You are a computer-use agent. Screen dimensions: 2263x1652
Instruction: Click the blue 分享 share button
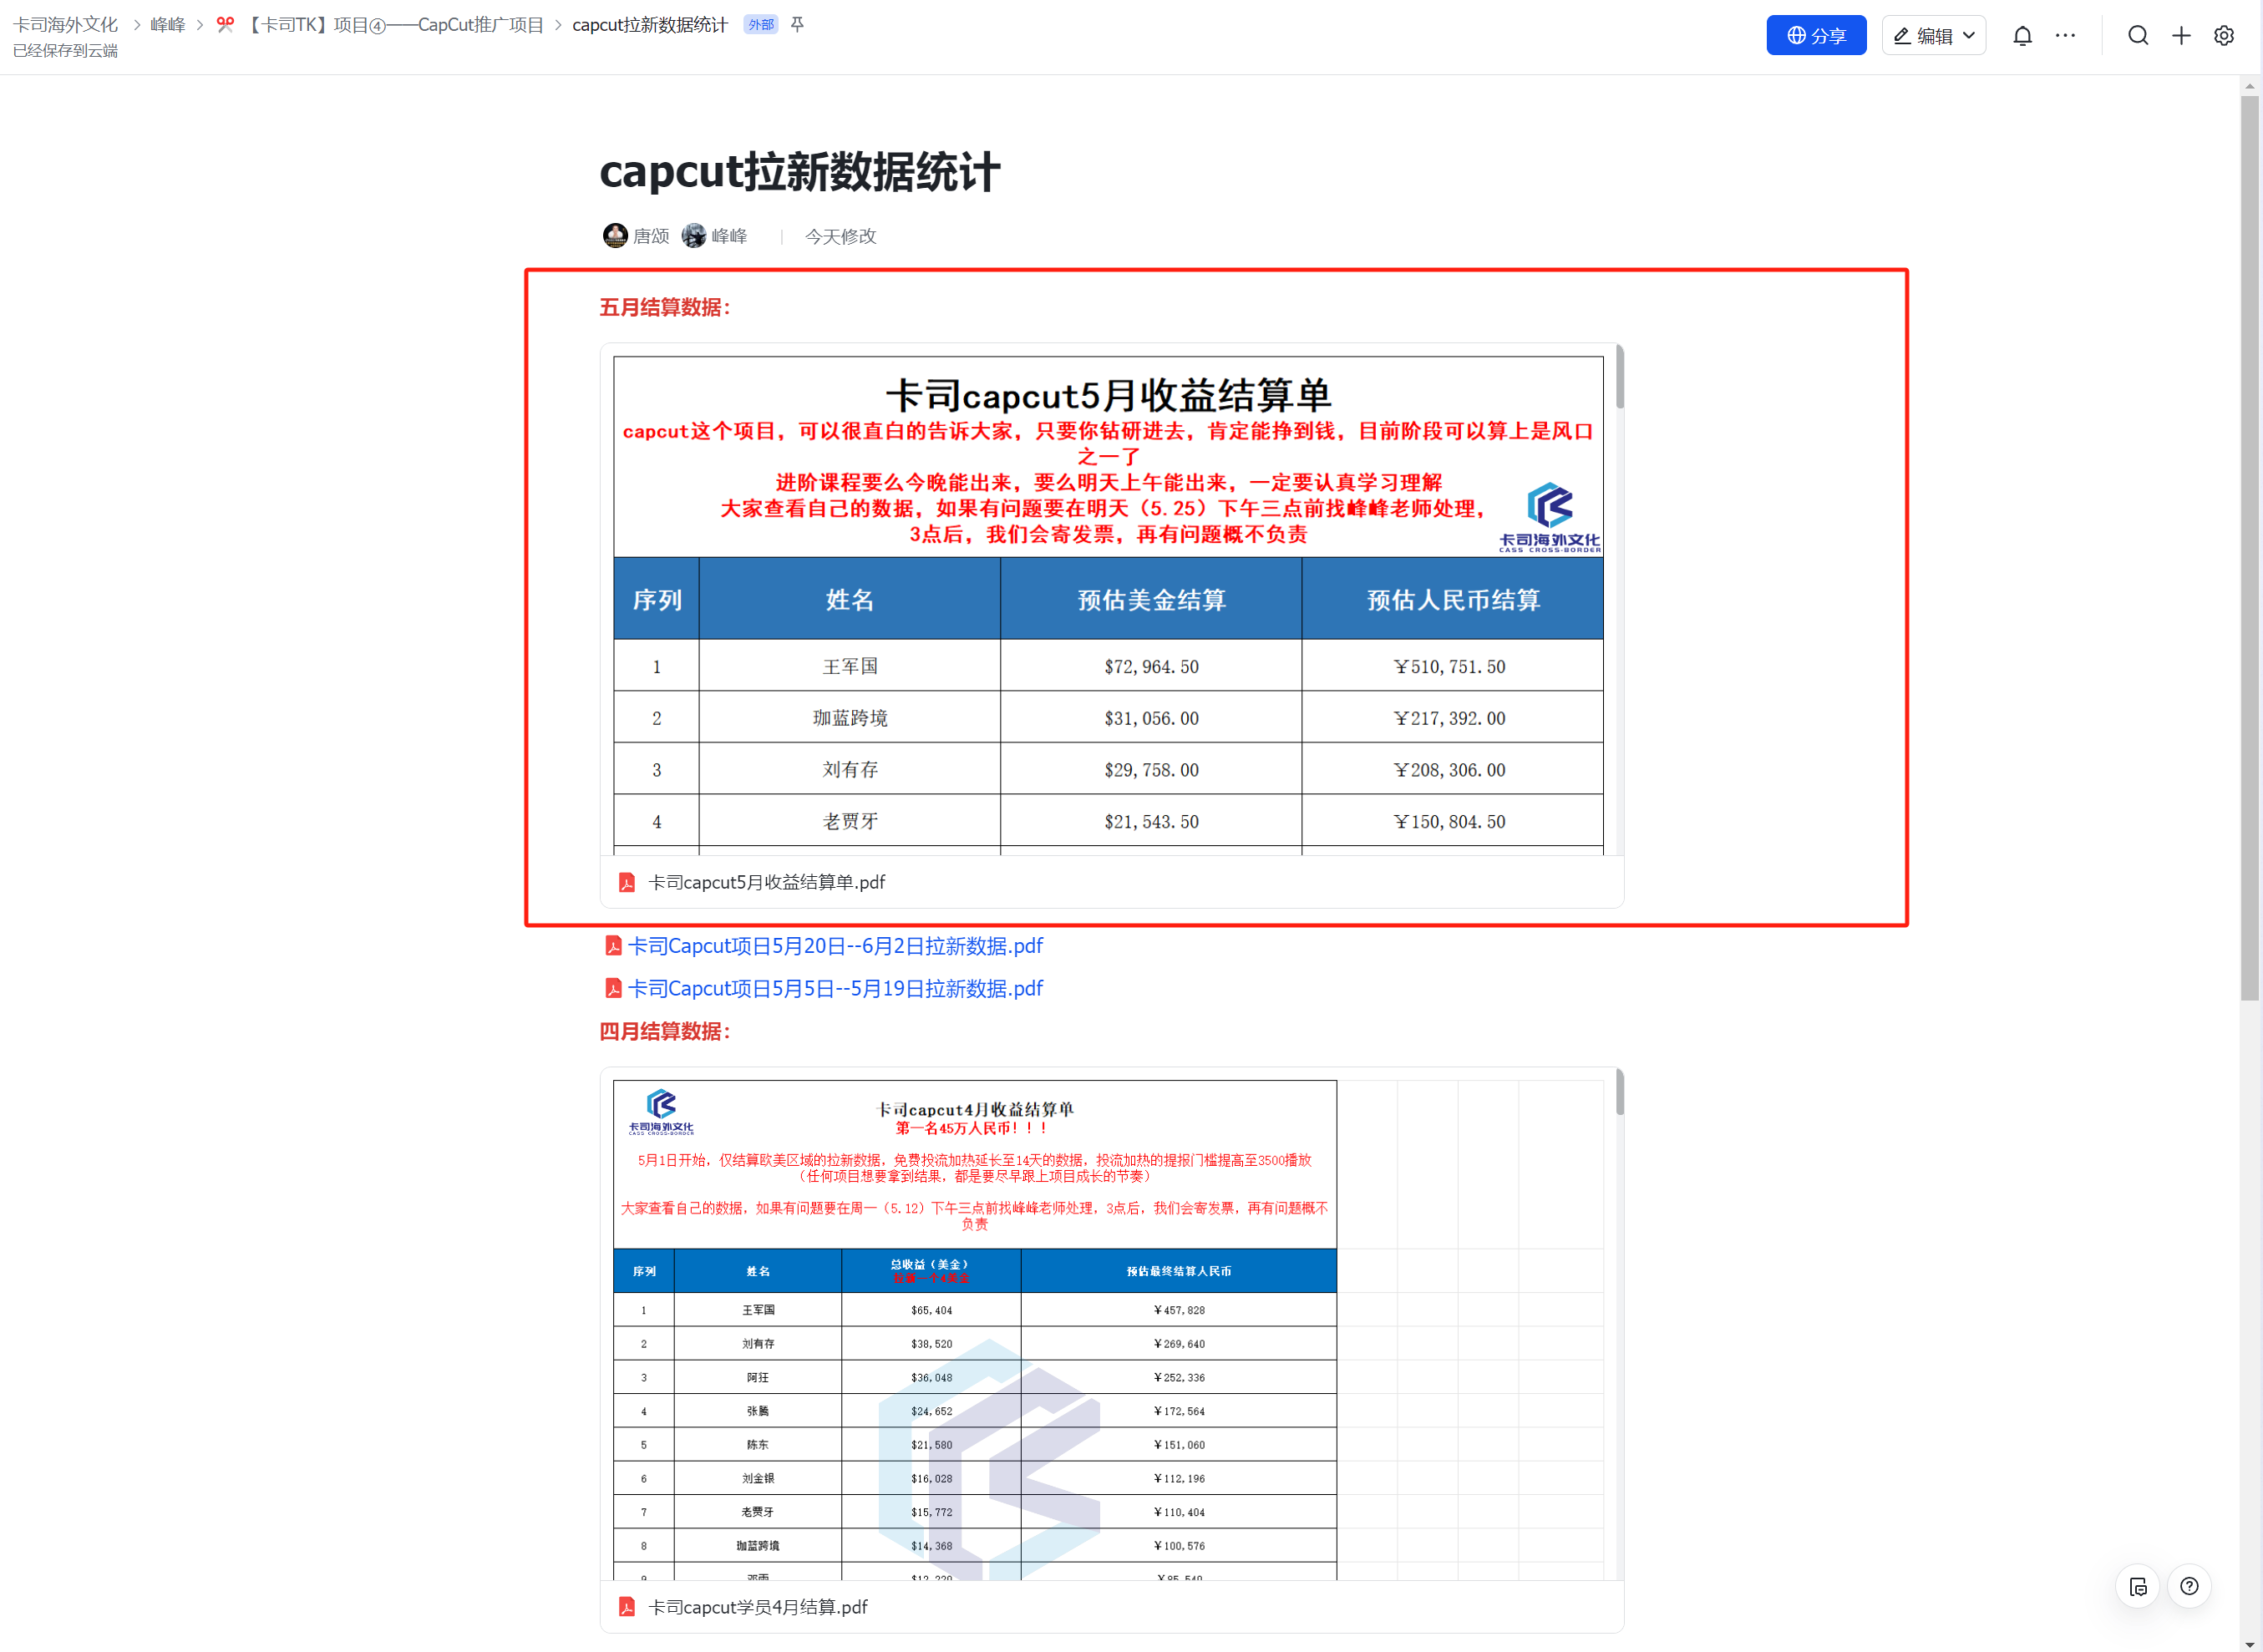coord(1815,36)
